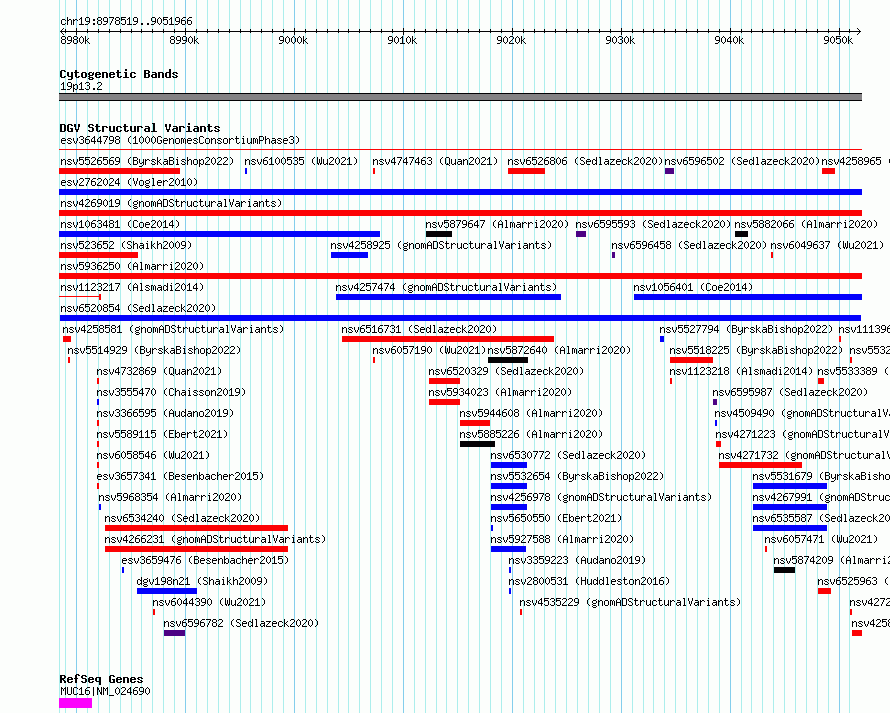Open nsv5934023 (Almarri2020) label
Image resolution: width=890 pixels, height=713 pixels.
point(500,392)
